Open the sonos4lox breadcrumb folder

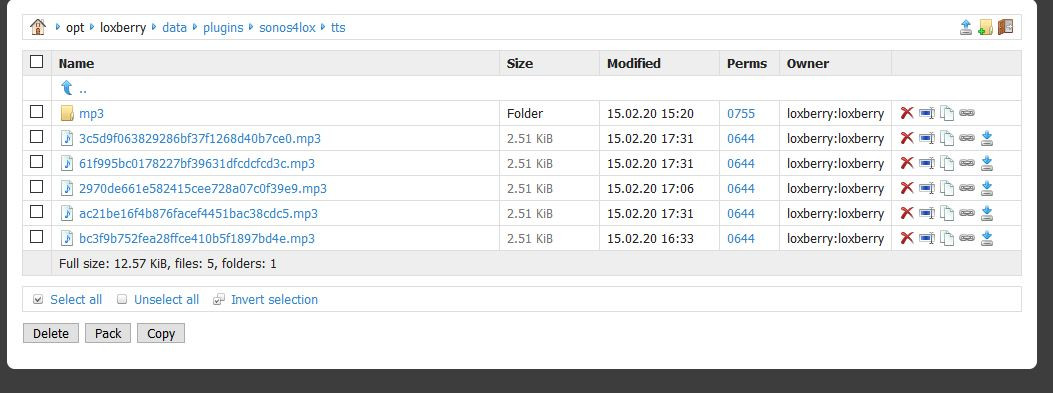(x=287, y=28)
